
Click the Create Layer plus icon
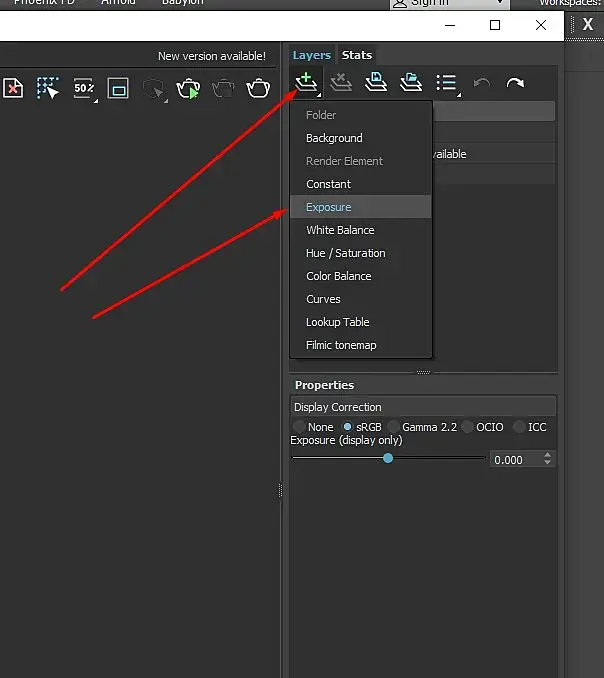[307, 83]
